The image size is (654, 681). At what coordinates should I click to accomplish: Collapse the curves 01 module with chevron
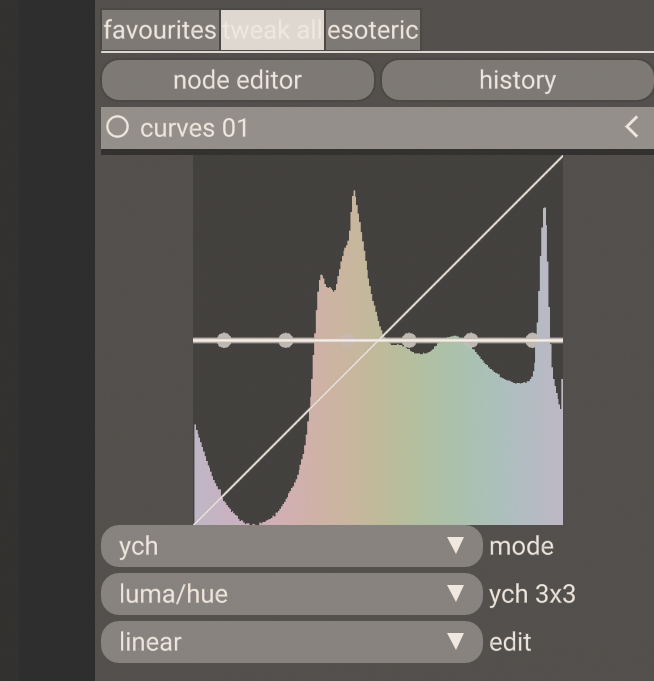(631, 127)
